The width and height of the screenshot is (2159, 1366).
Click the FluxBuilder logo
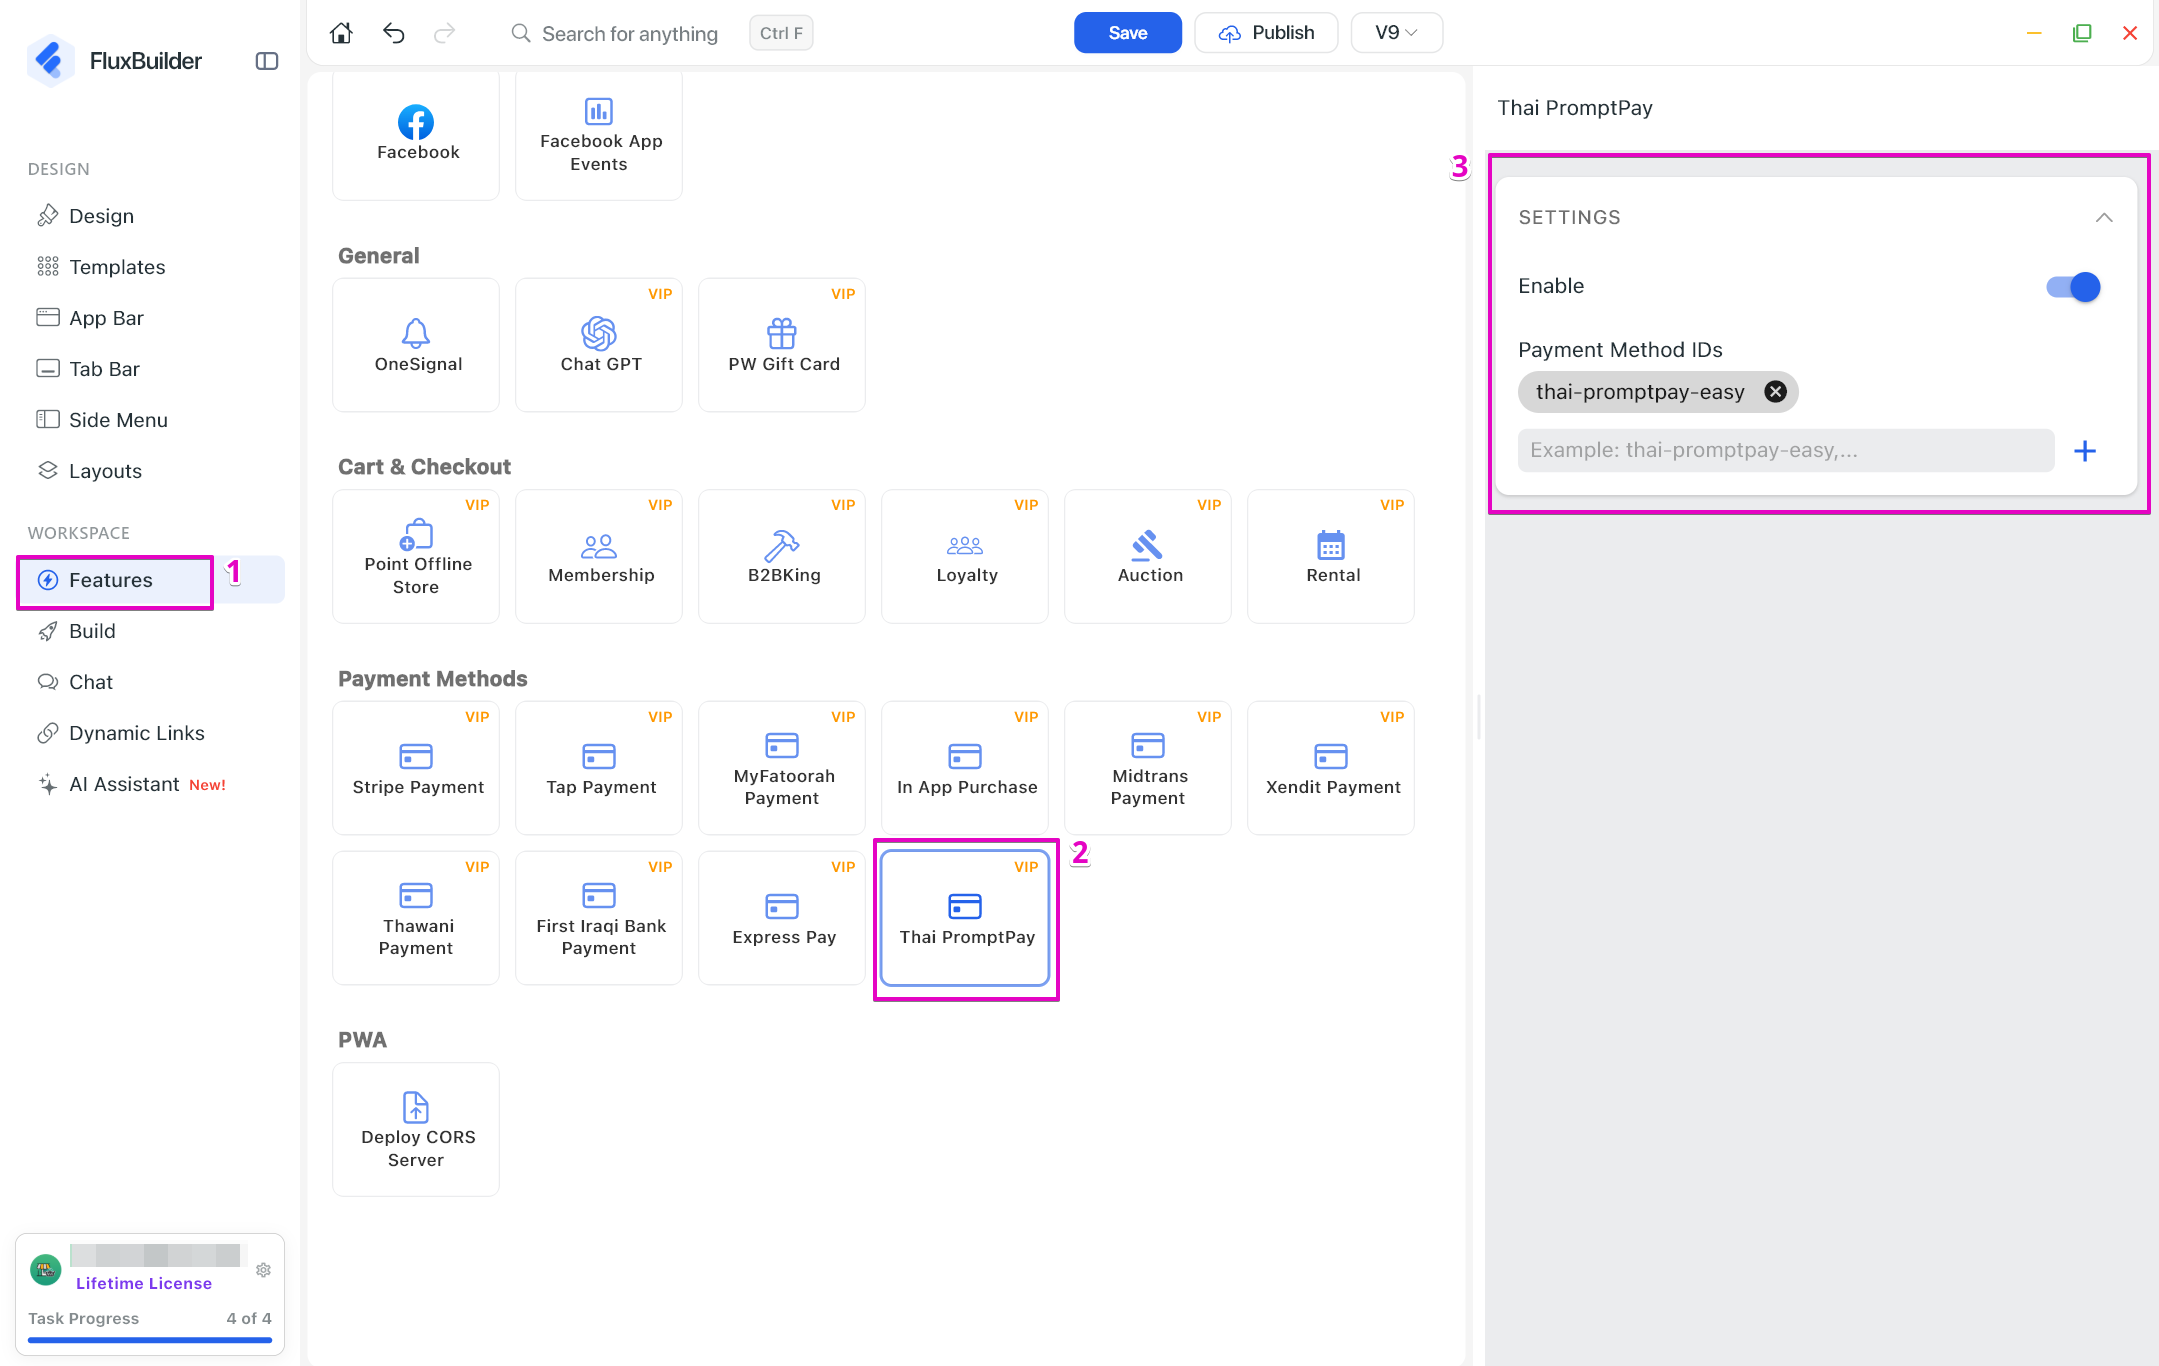point(50,61)
